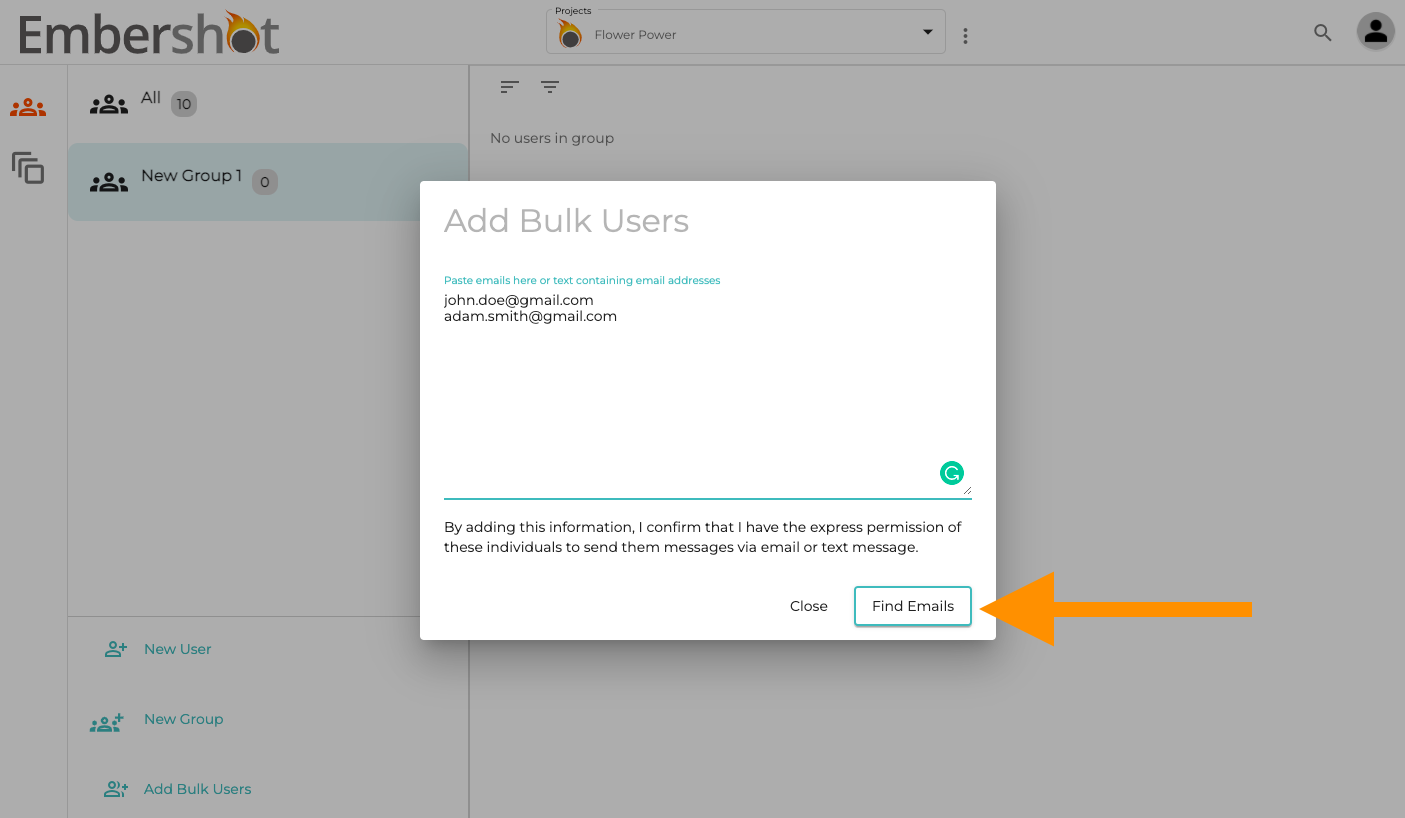Click the users group icon in left rail

(x=28, y=107)
